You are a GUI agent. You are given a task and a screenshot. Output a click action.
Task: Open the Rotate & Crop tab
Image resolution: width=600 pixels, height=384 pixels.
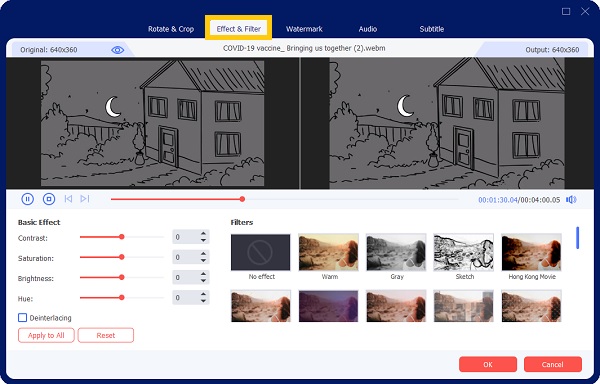[171, 29]
